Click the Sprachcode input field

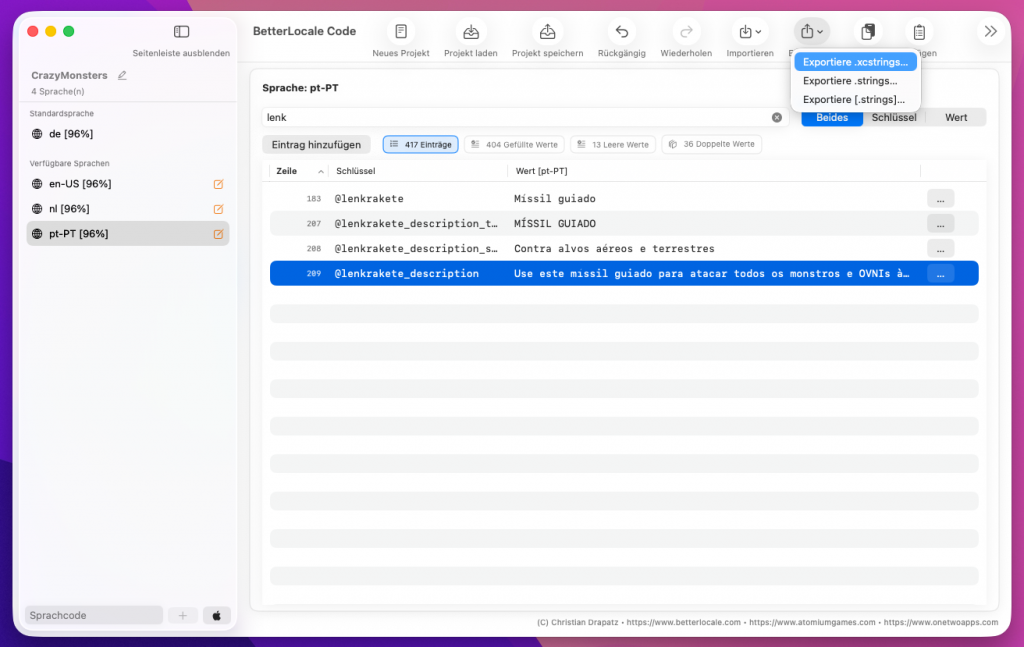coord(93,615)
